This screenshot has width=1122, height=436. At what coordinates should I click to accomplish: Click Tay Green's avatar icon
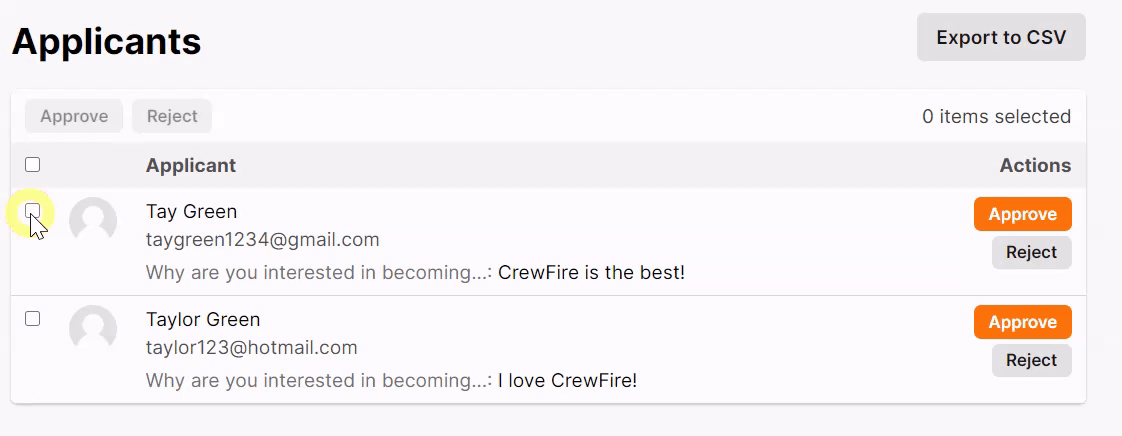[93, 221]
